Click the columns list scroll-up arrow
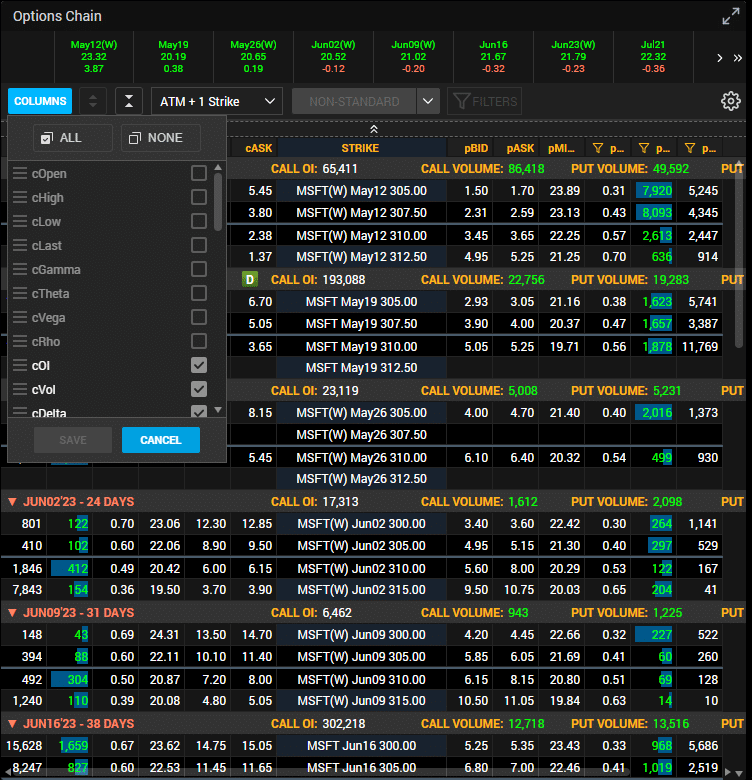Screen dimensions: 752x780 [x=218, y=168]
